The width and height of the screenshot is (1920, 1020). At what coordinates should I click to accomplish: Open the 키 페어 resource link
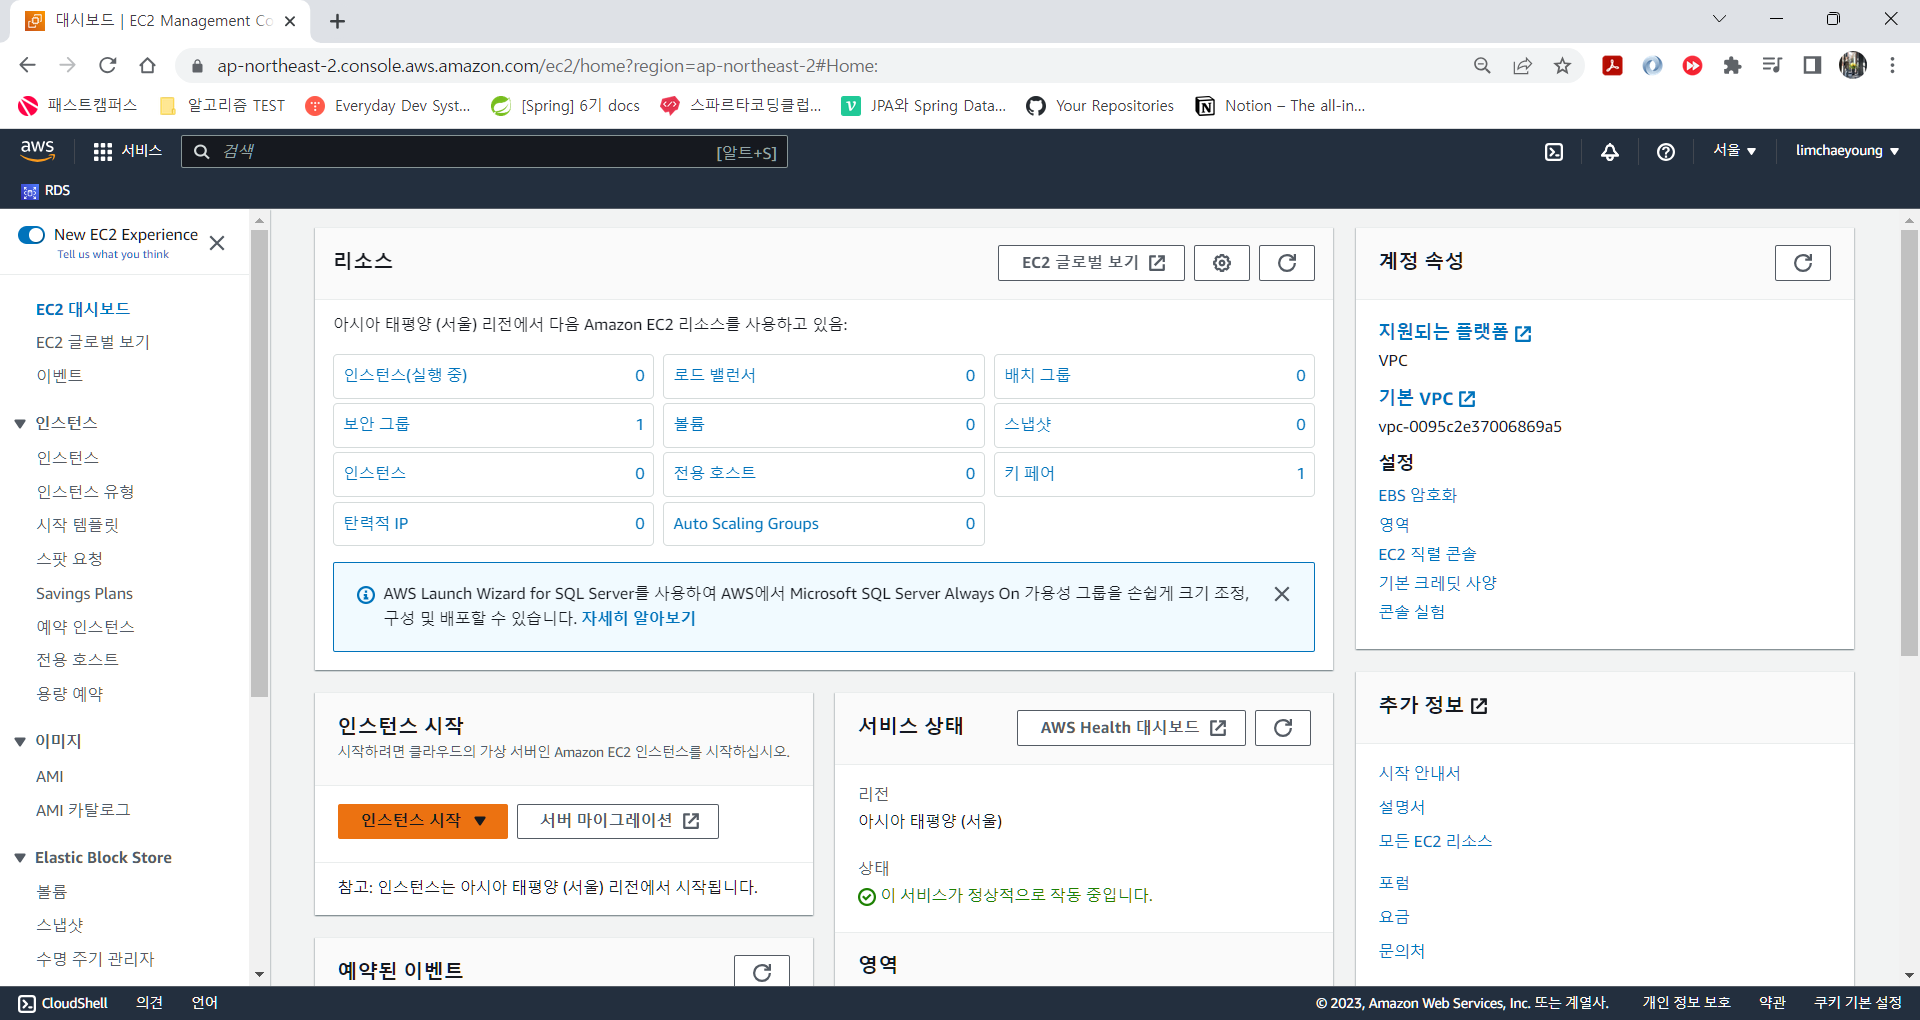pyautogui.click(x=1029, y=473)
